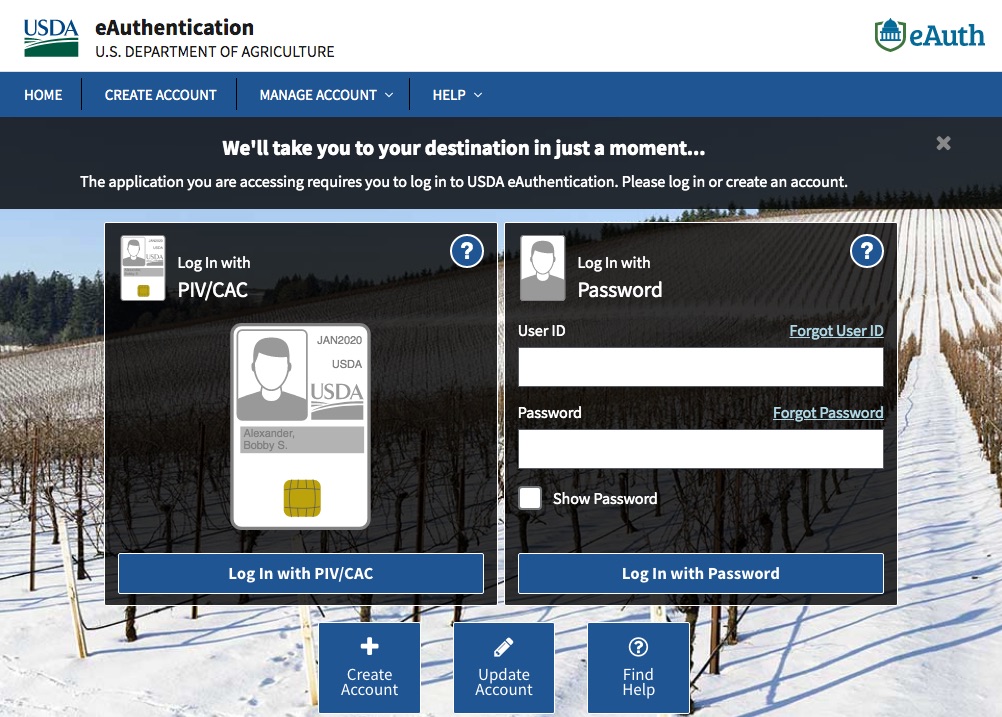The height and width of the screenshot is (717, 1002).
Task: Click the Create Account plus tile
Action: (x=369, y=667)
